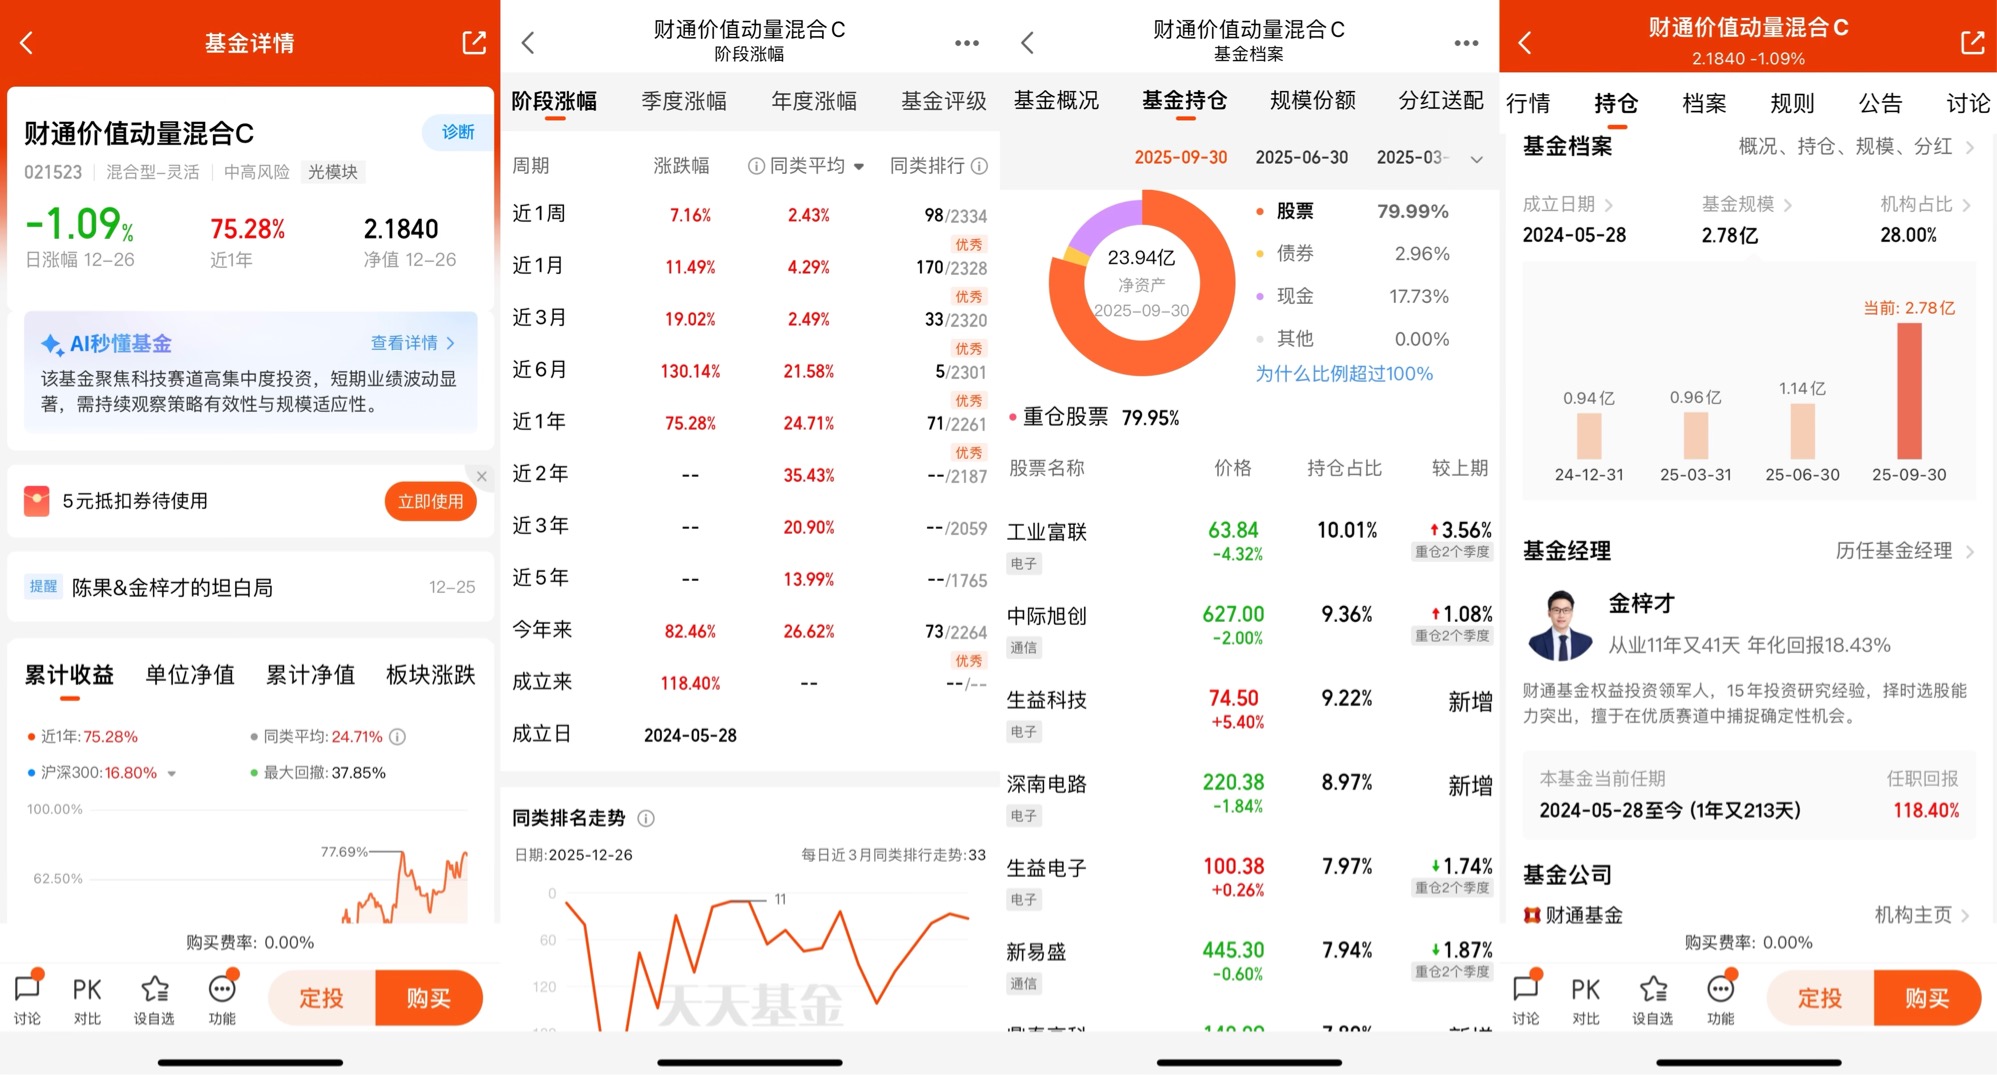Tap 光模块 tag on fund card
Image resolution: width=1997 pixels, height=1075 pixels.
(x=333, y=172)
